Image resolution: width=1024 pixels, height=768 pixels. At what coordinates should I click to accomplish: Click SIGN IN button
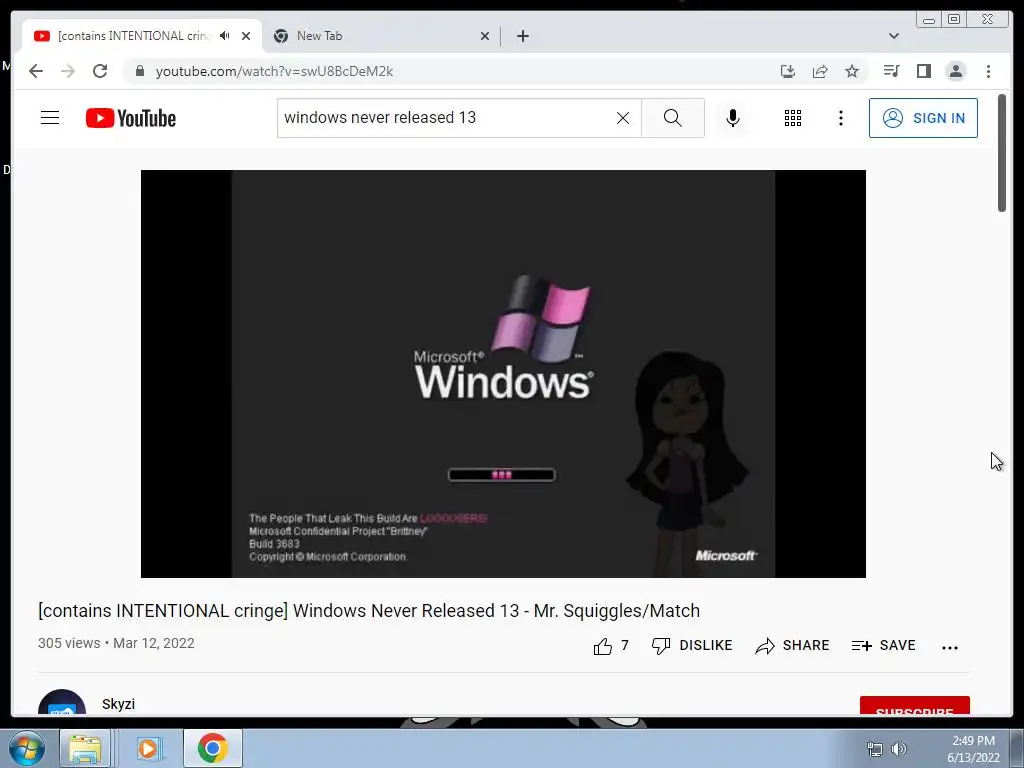(x=923, y=118)
